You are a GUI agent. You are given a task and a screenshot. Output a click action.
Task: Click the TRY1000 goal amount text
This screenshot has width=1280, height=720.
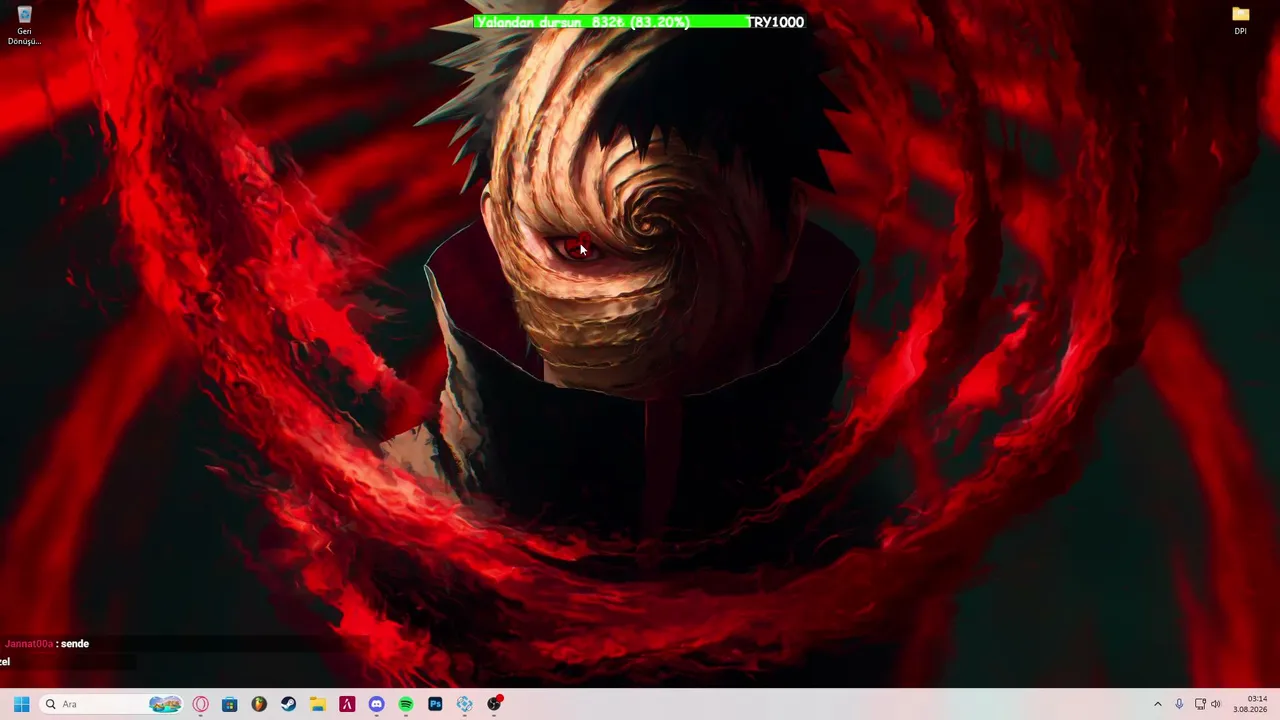[776, 22]
